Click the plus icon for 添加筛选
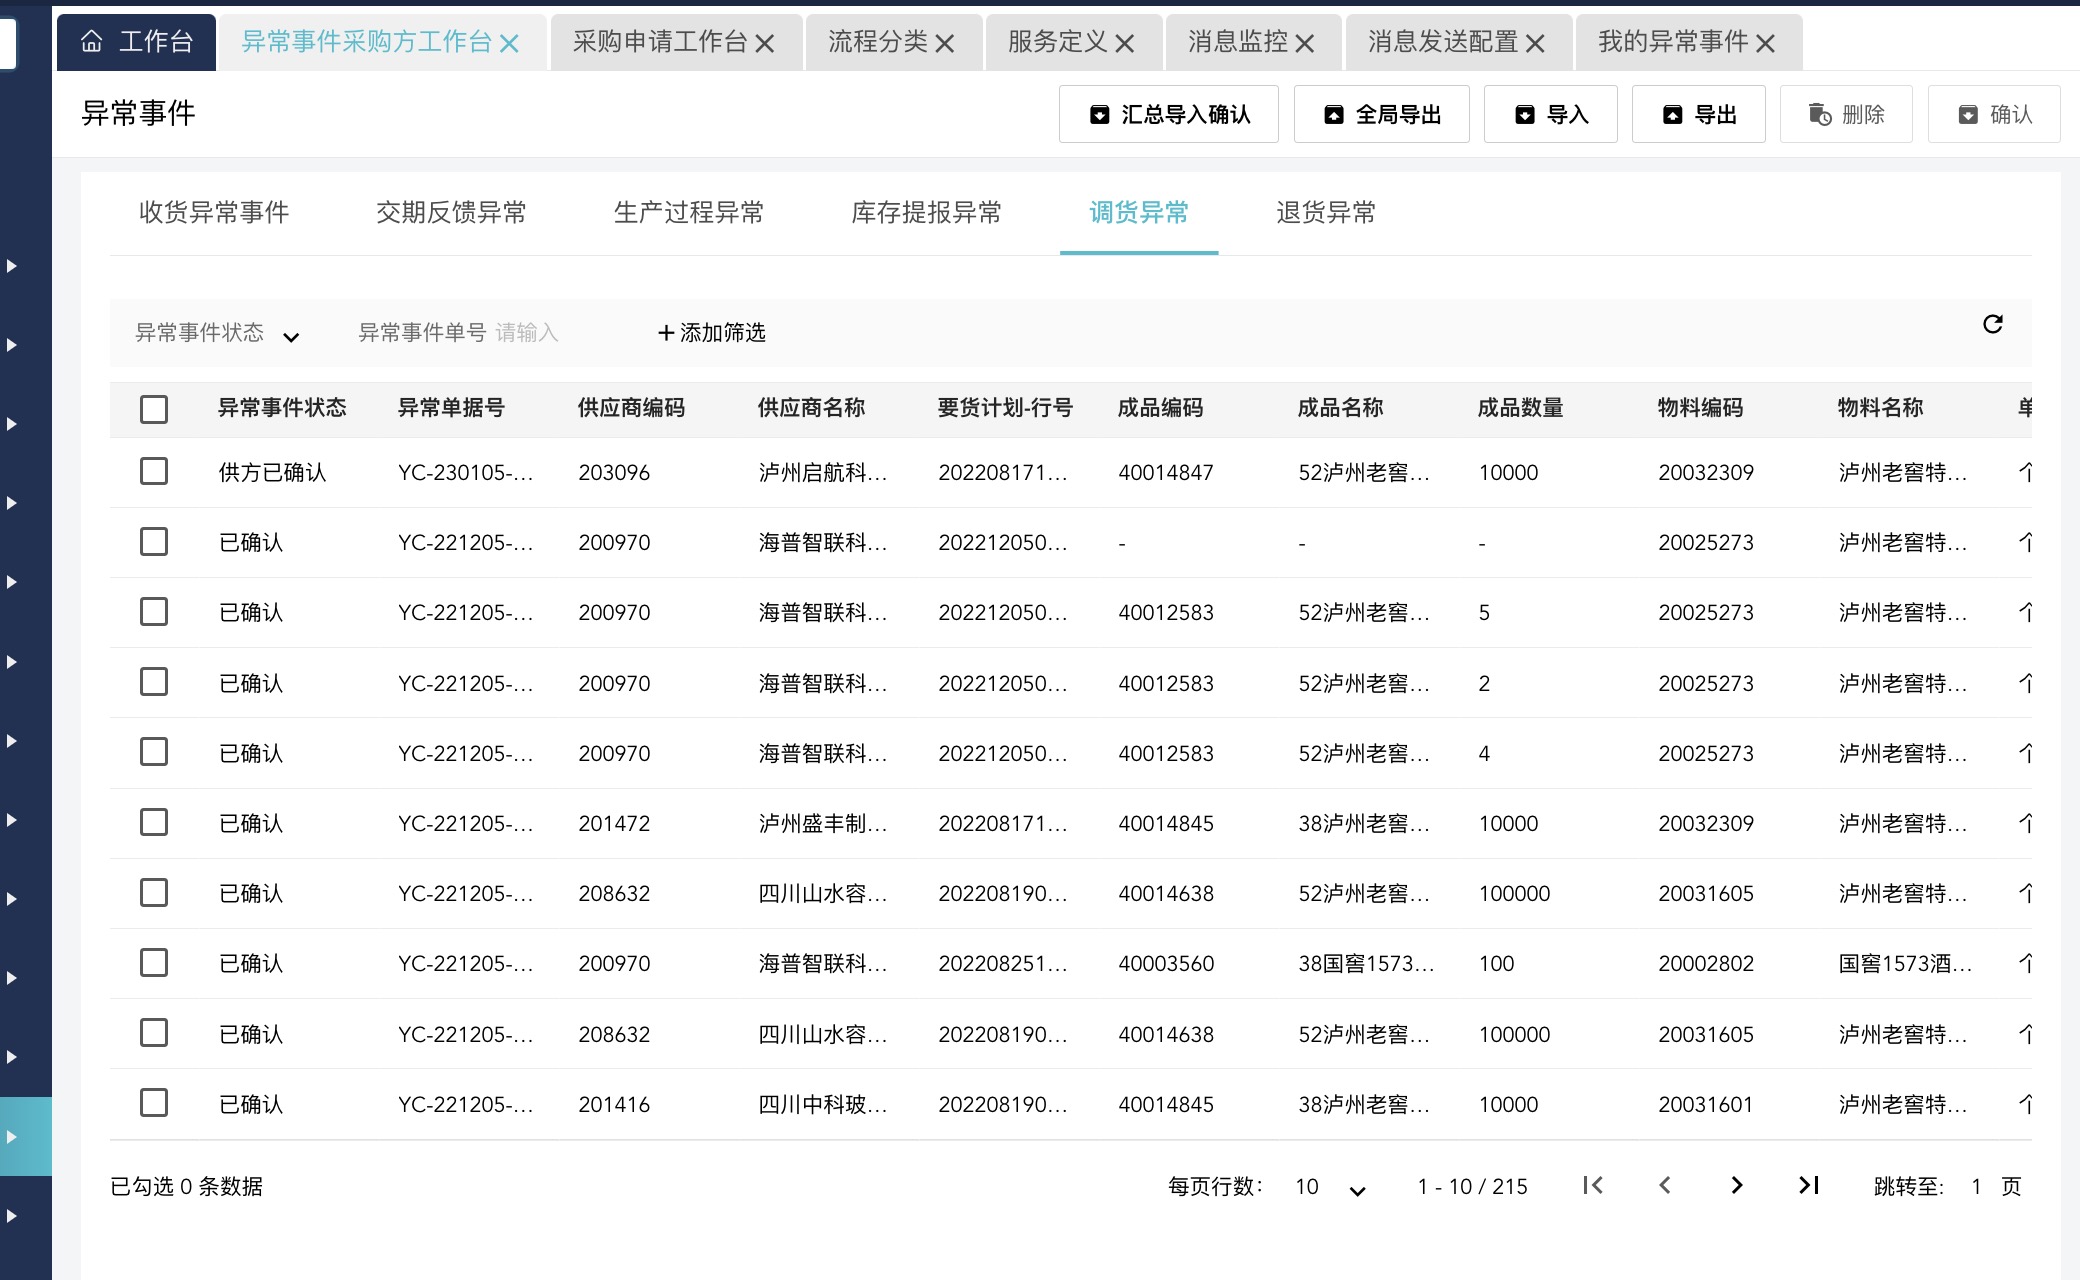The image size is (2080, 1280). point(666,333)
